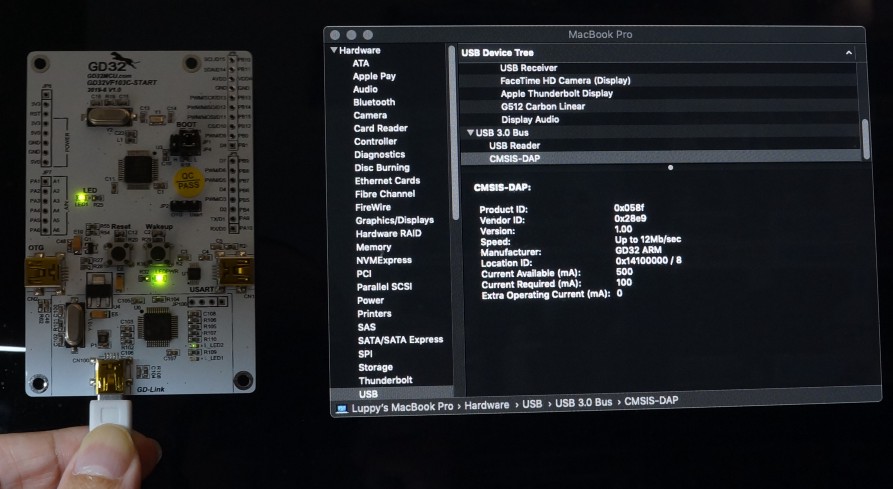
Task: Click the device tree vertical scrollbar
Action: tap(866, 138)
